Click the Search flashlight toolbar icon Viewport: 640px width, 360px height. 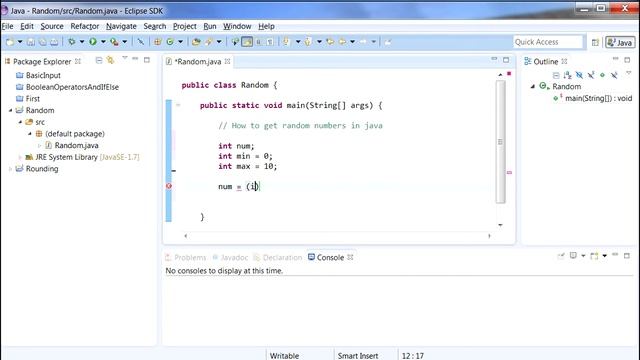click(209, 42)
